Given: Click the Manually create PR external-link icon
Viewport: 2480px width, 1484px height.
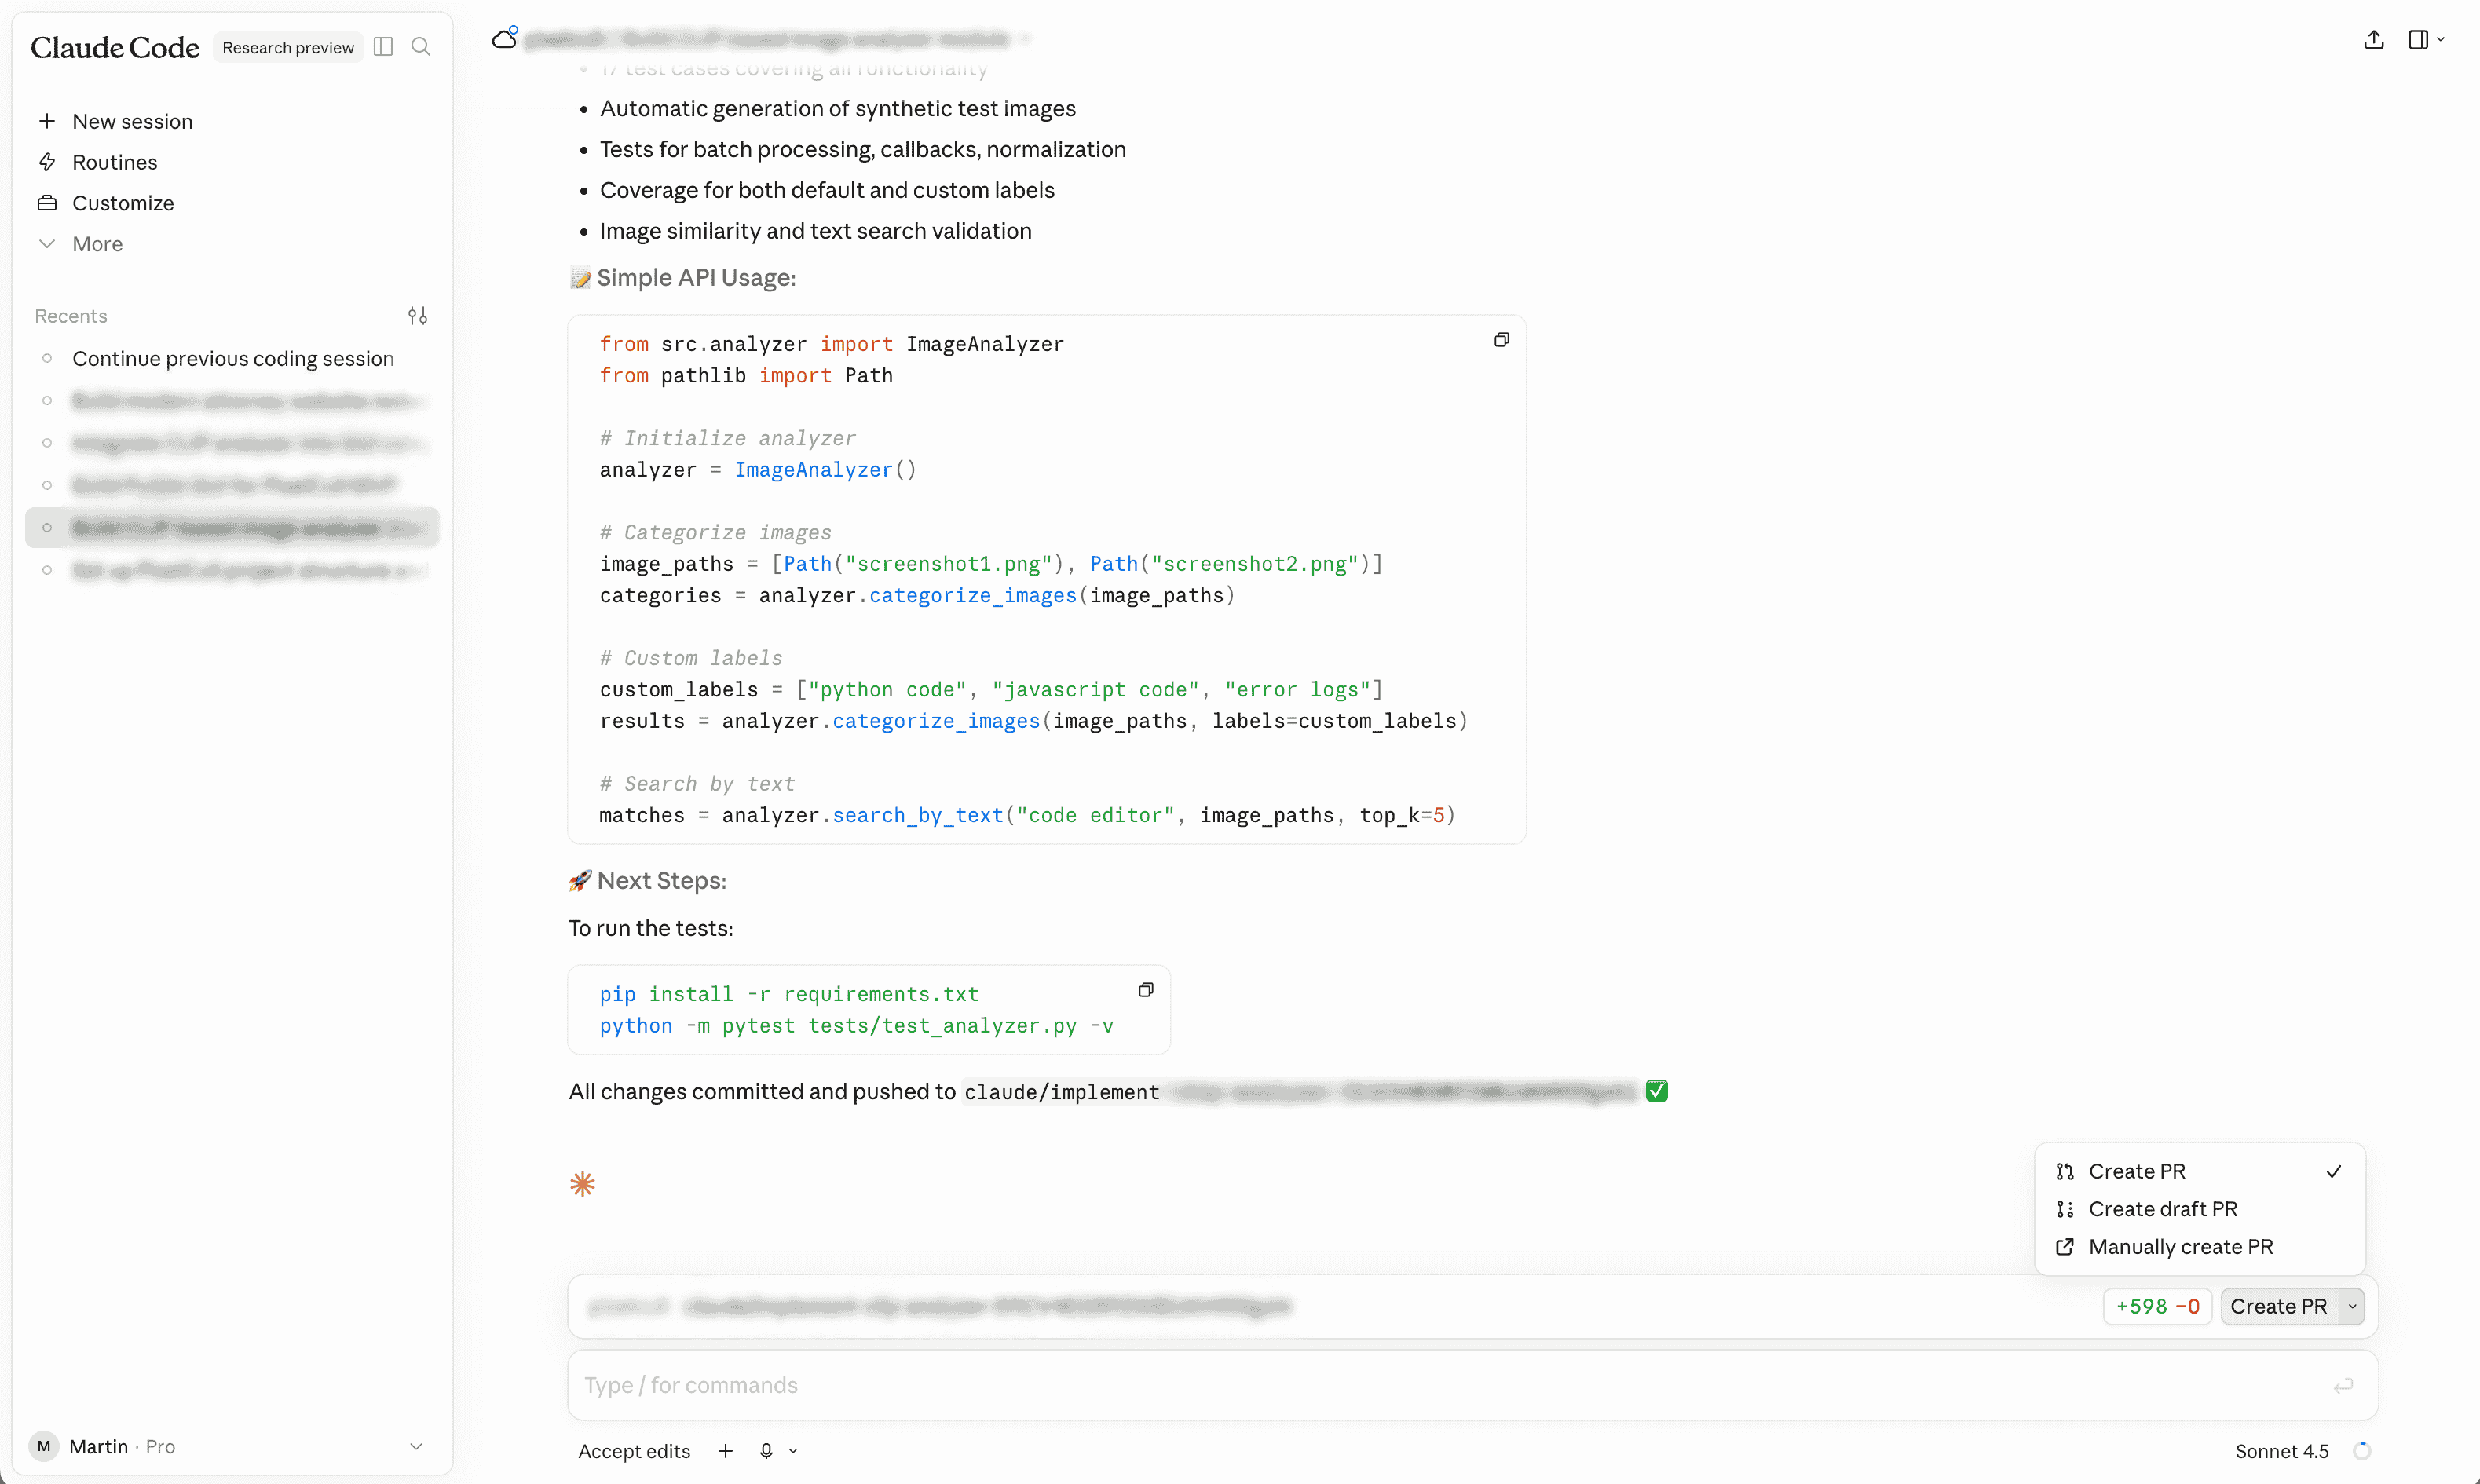Looking at the screenshot, I should (x=2065, y=1247).
